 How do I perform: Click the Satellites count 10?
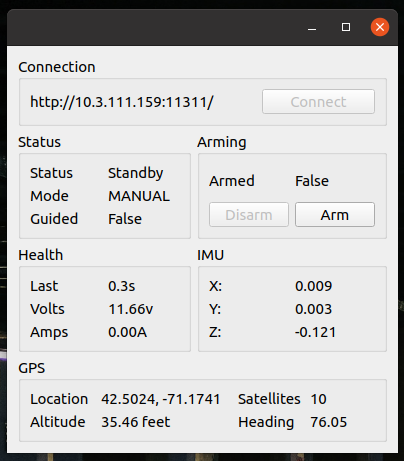pos(318,399)
